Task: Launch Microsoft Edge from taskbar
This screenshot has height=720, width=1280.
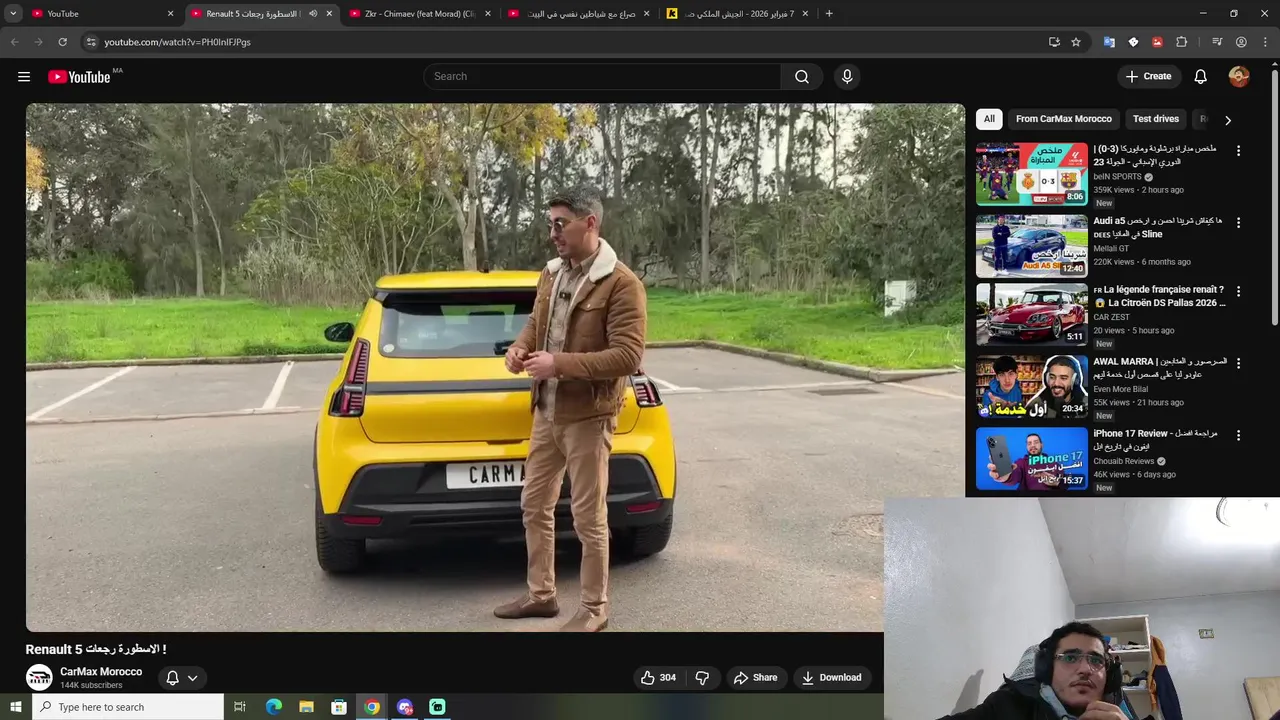Action: (273, 707)
